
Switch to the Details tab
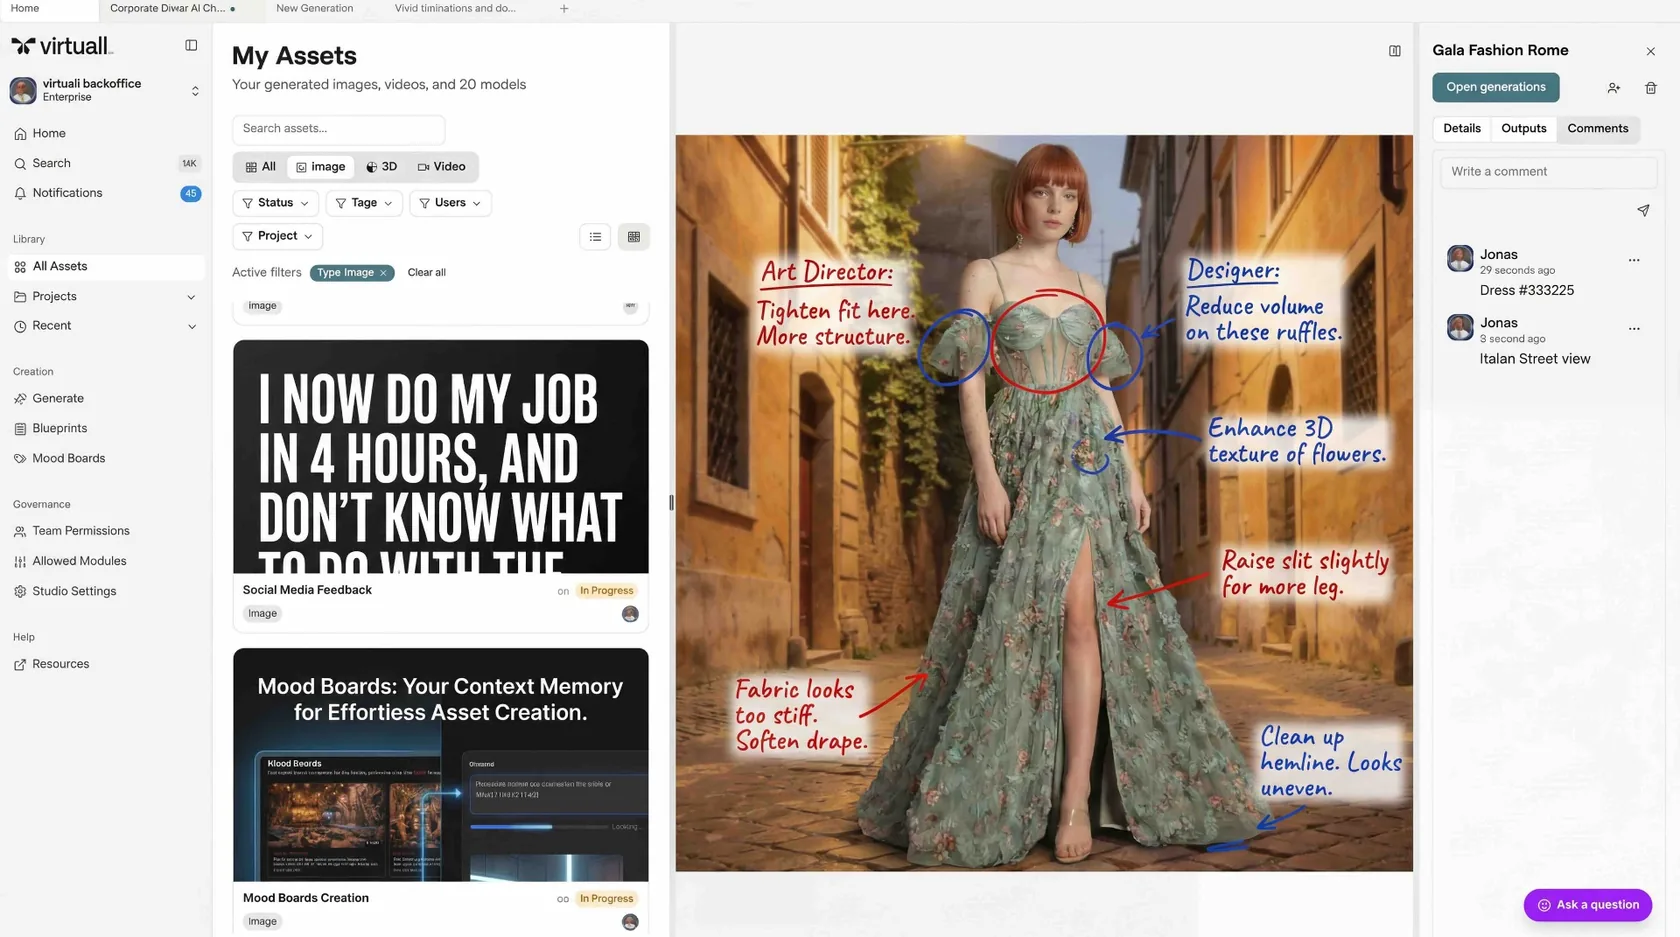coord(1461,128)
